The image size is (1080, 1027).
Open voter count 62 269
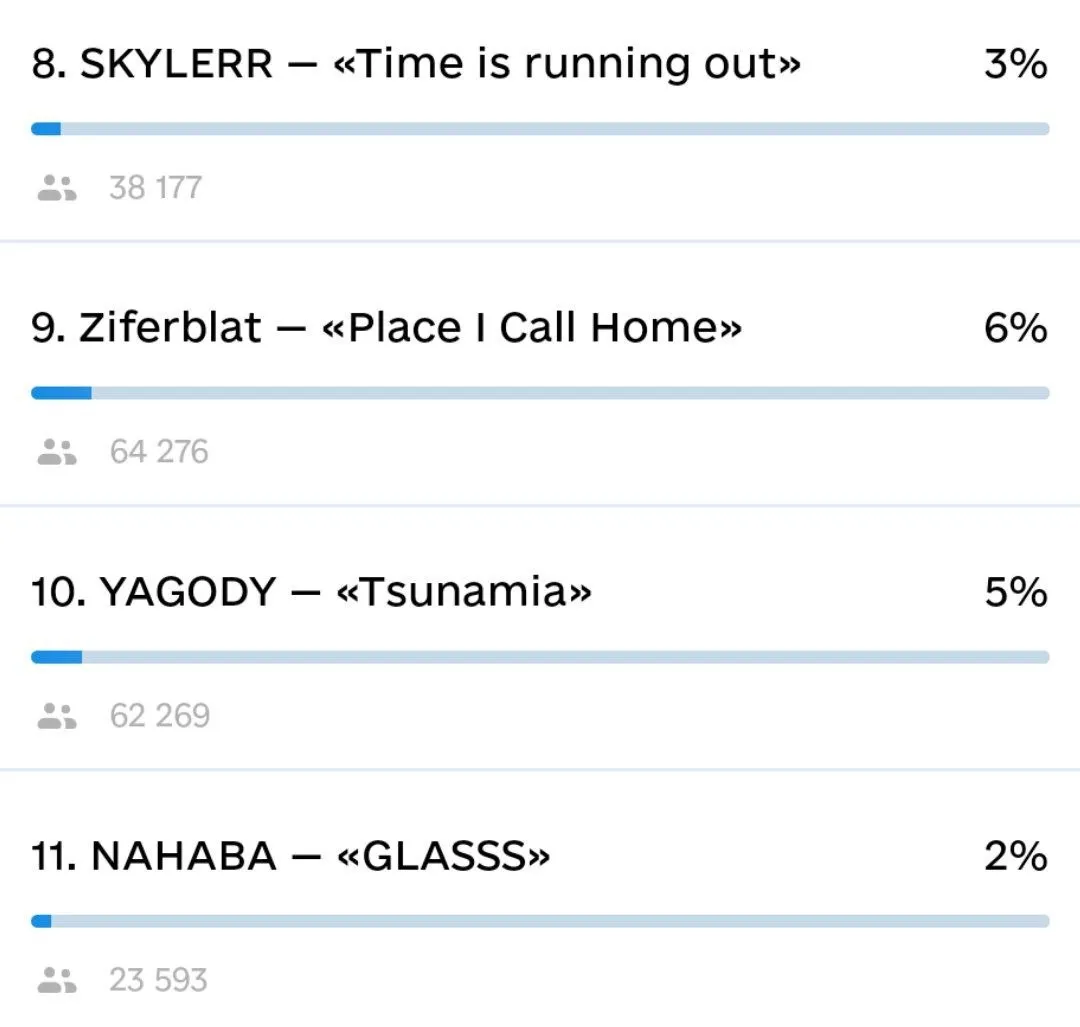click(x=160, y=716)
